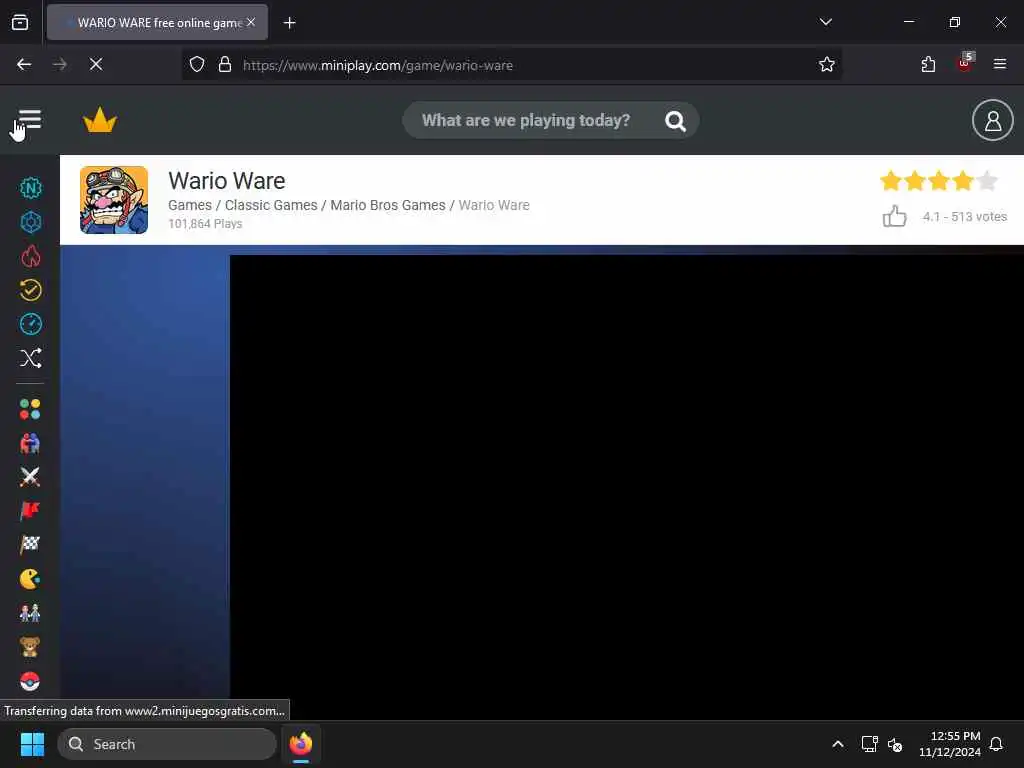1024x768 pixels.
Task: Click the Pac-Man classic games icon
Action: point(30,579)
